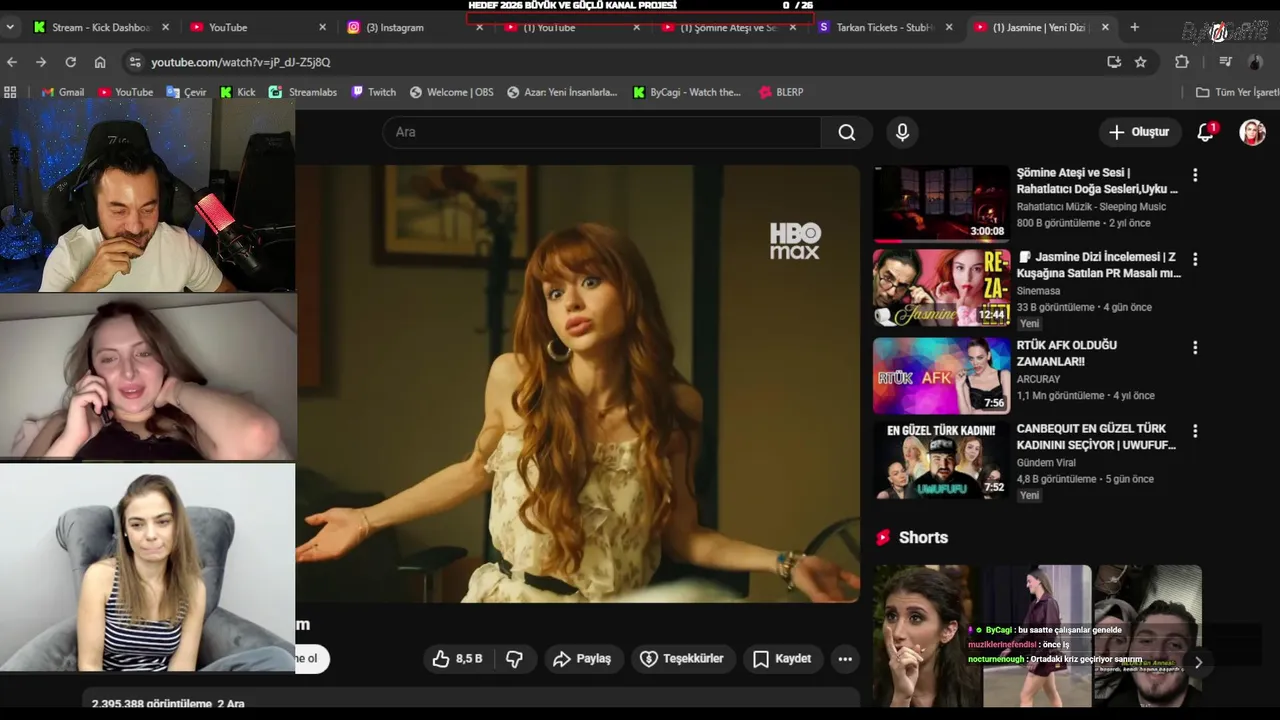Open media controls icon in toolbar
This screenshot has width=1280, height=720.
[x=1225, y=62]
